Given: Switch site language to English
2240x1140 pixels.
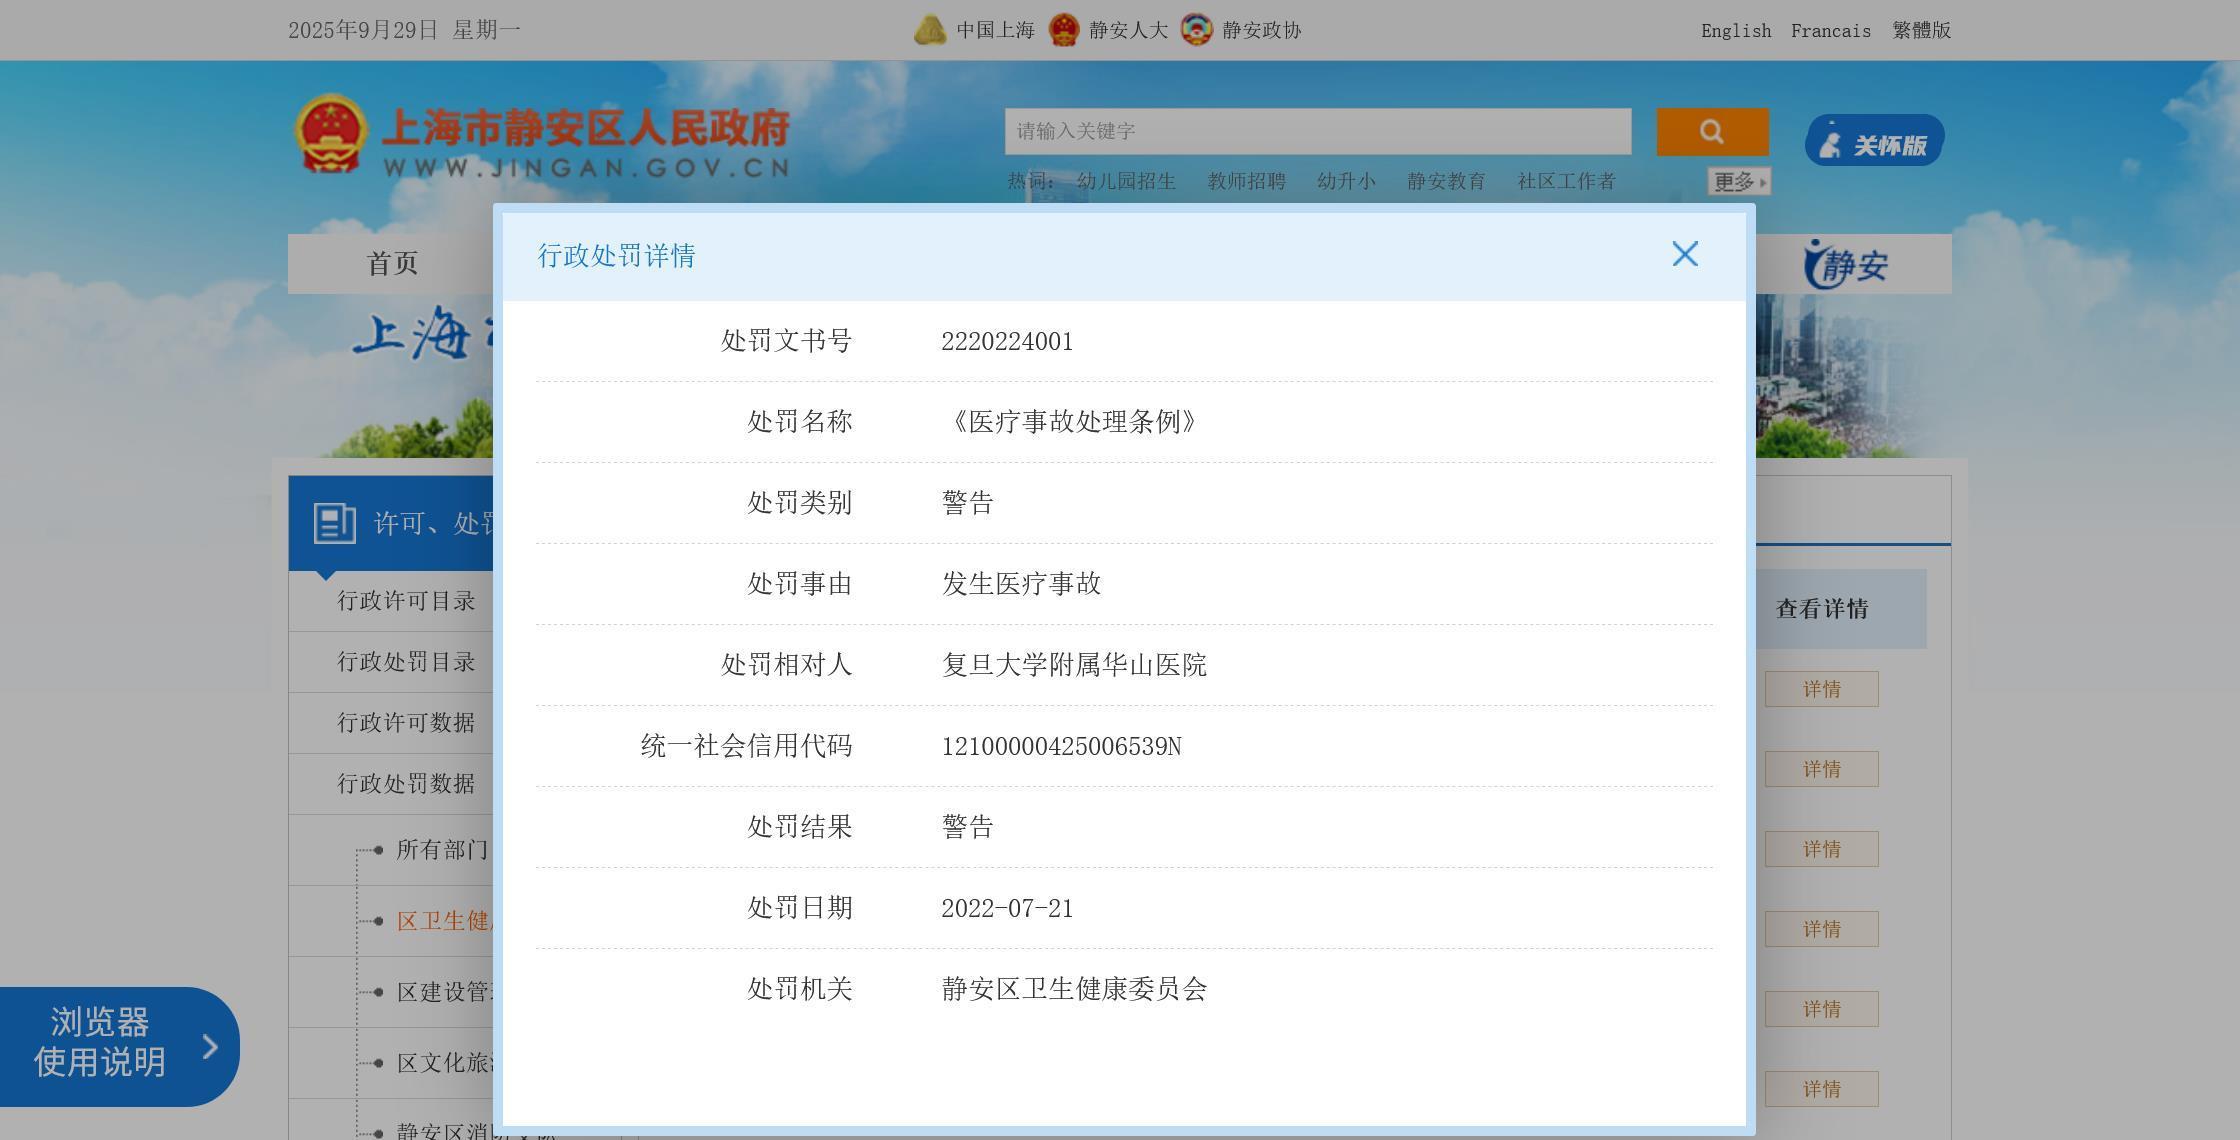Looking at the screenshot, I should (x=1735, y=31).
